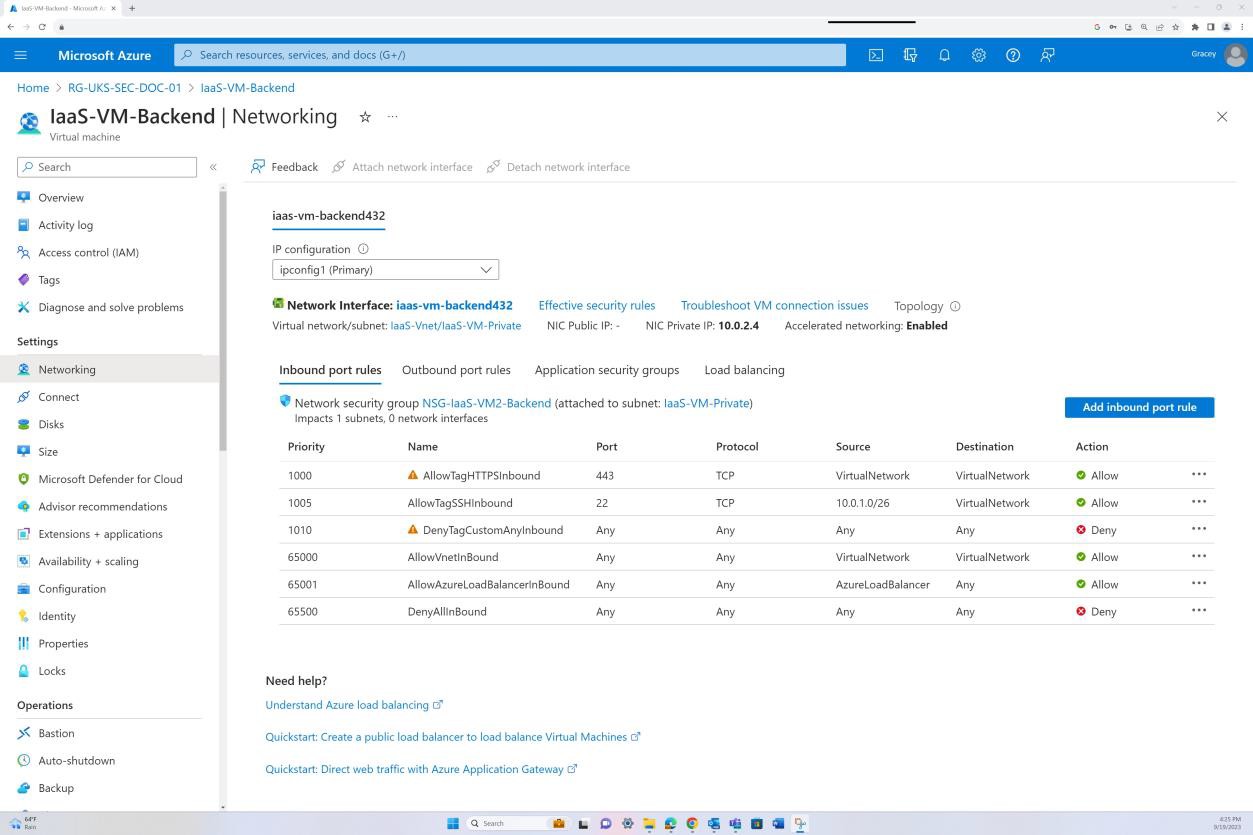Open the Help and support icon
1253x835 pixels.
coord(1012,55)
